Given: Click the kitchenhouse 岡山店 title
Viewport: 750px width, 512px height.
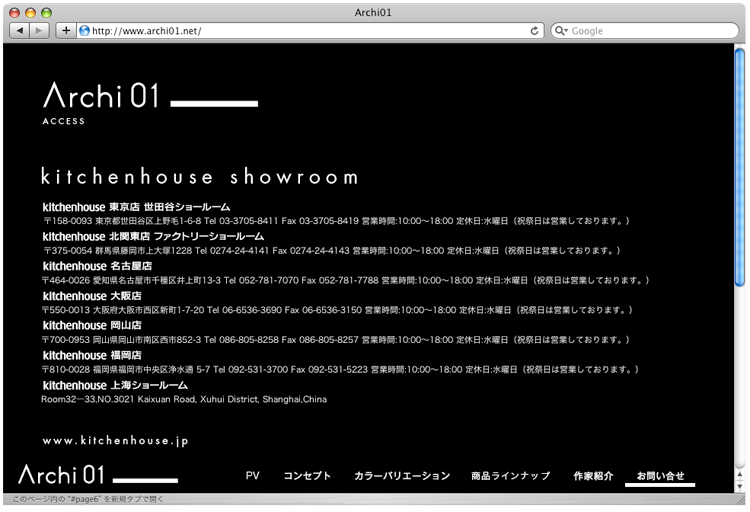Looking at the screenshot, I should pos(92,325).
